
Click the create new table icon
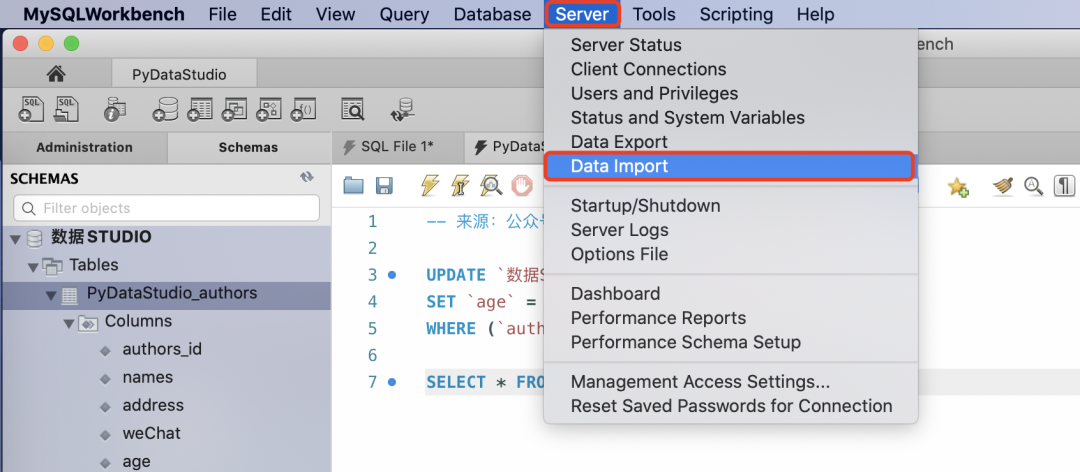point(200,109)
